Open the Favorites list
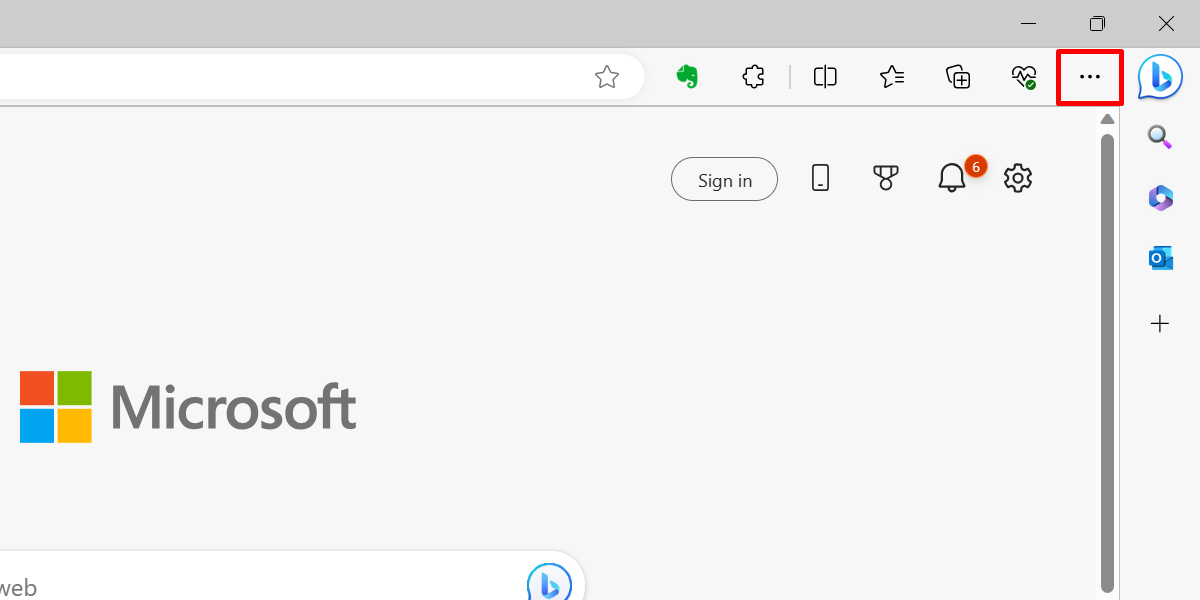This screenshot has height=600, width=1200. click(x=892, y=76)
